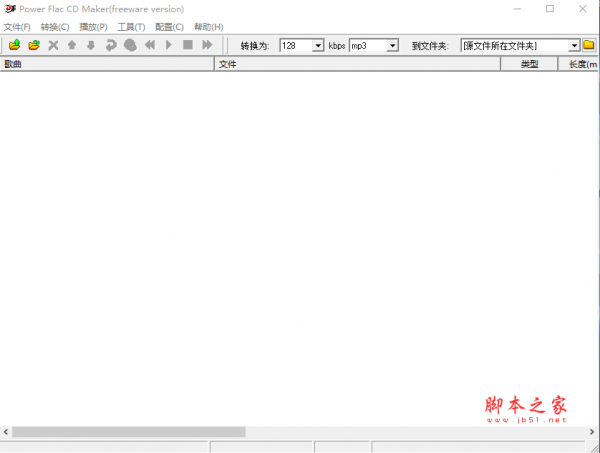The width and height of the screenshot is (600, 453).
Task: Open the 转换(C) menu
Action: pos(55,27)
